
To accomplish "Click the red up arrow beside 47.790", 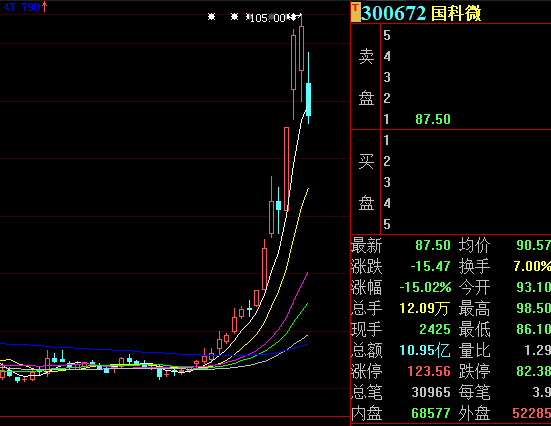I will coord(45,7).
